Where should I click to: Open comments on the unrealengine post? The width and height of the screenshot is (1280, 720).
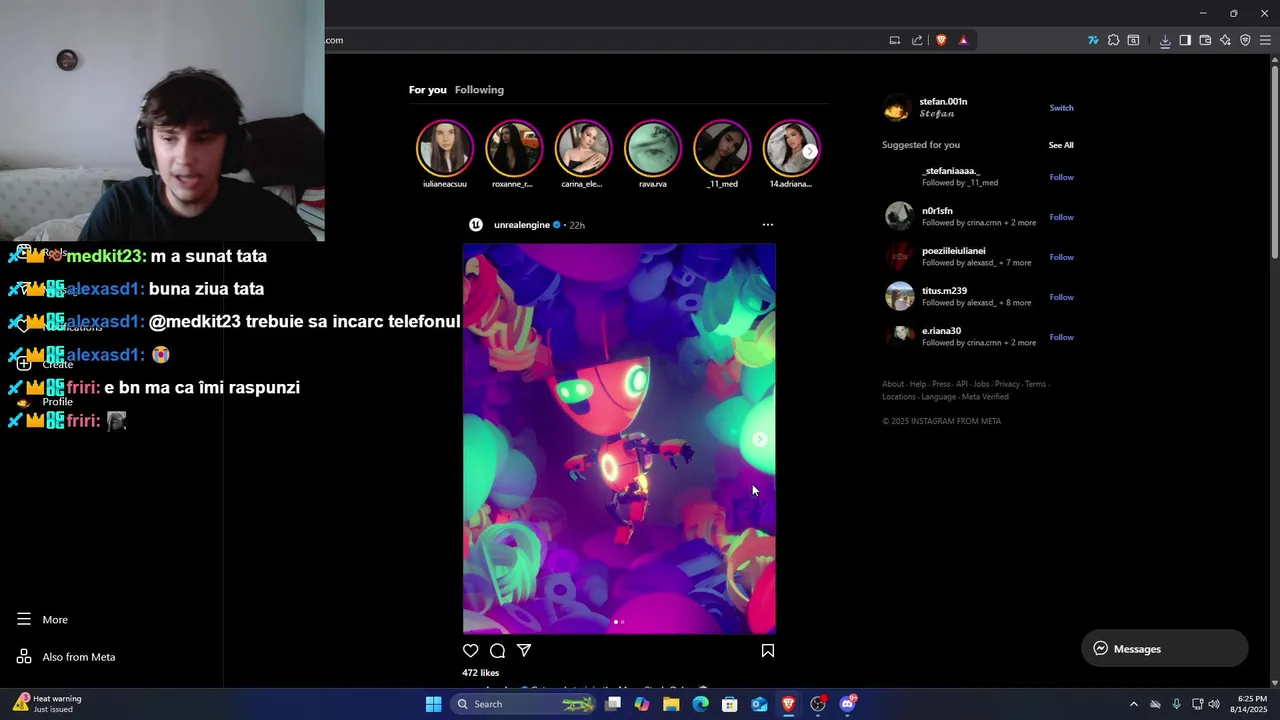[x=497, y=650]
